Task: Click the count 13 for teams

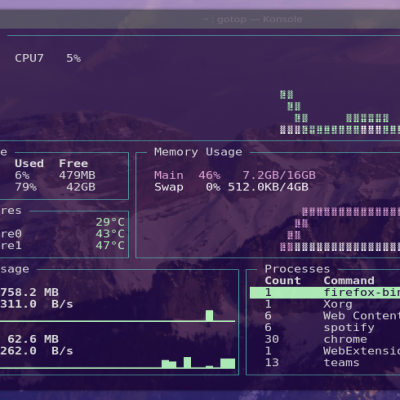Action: 272,362
